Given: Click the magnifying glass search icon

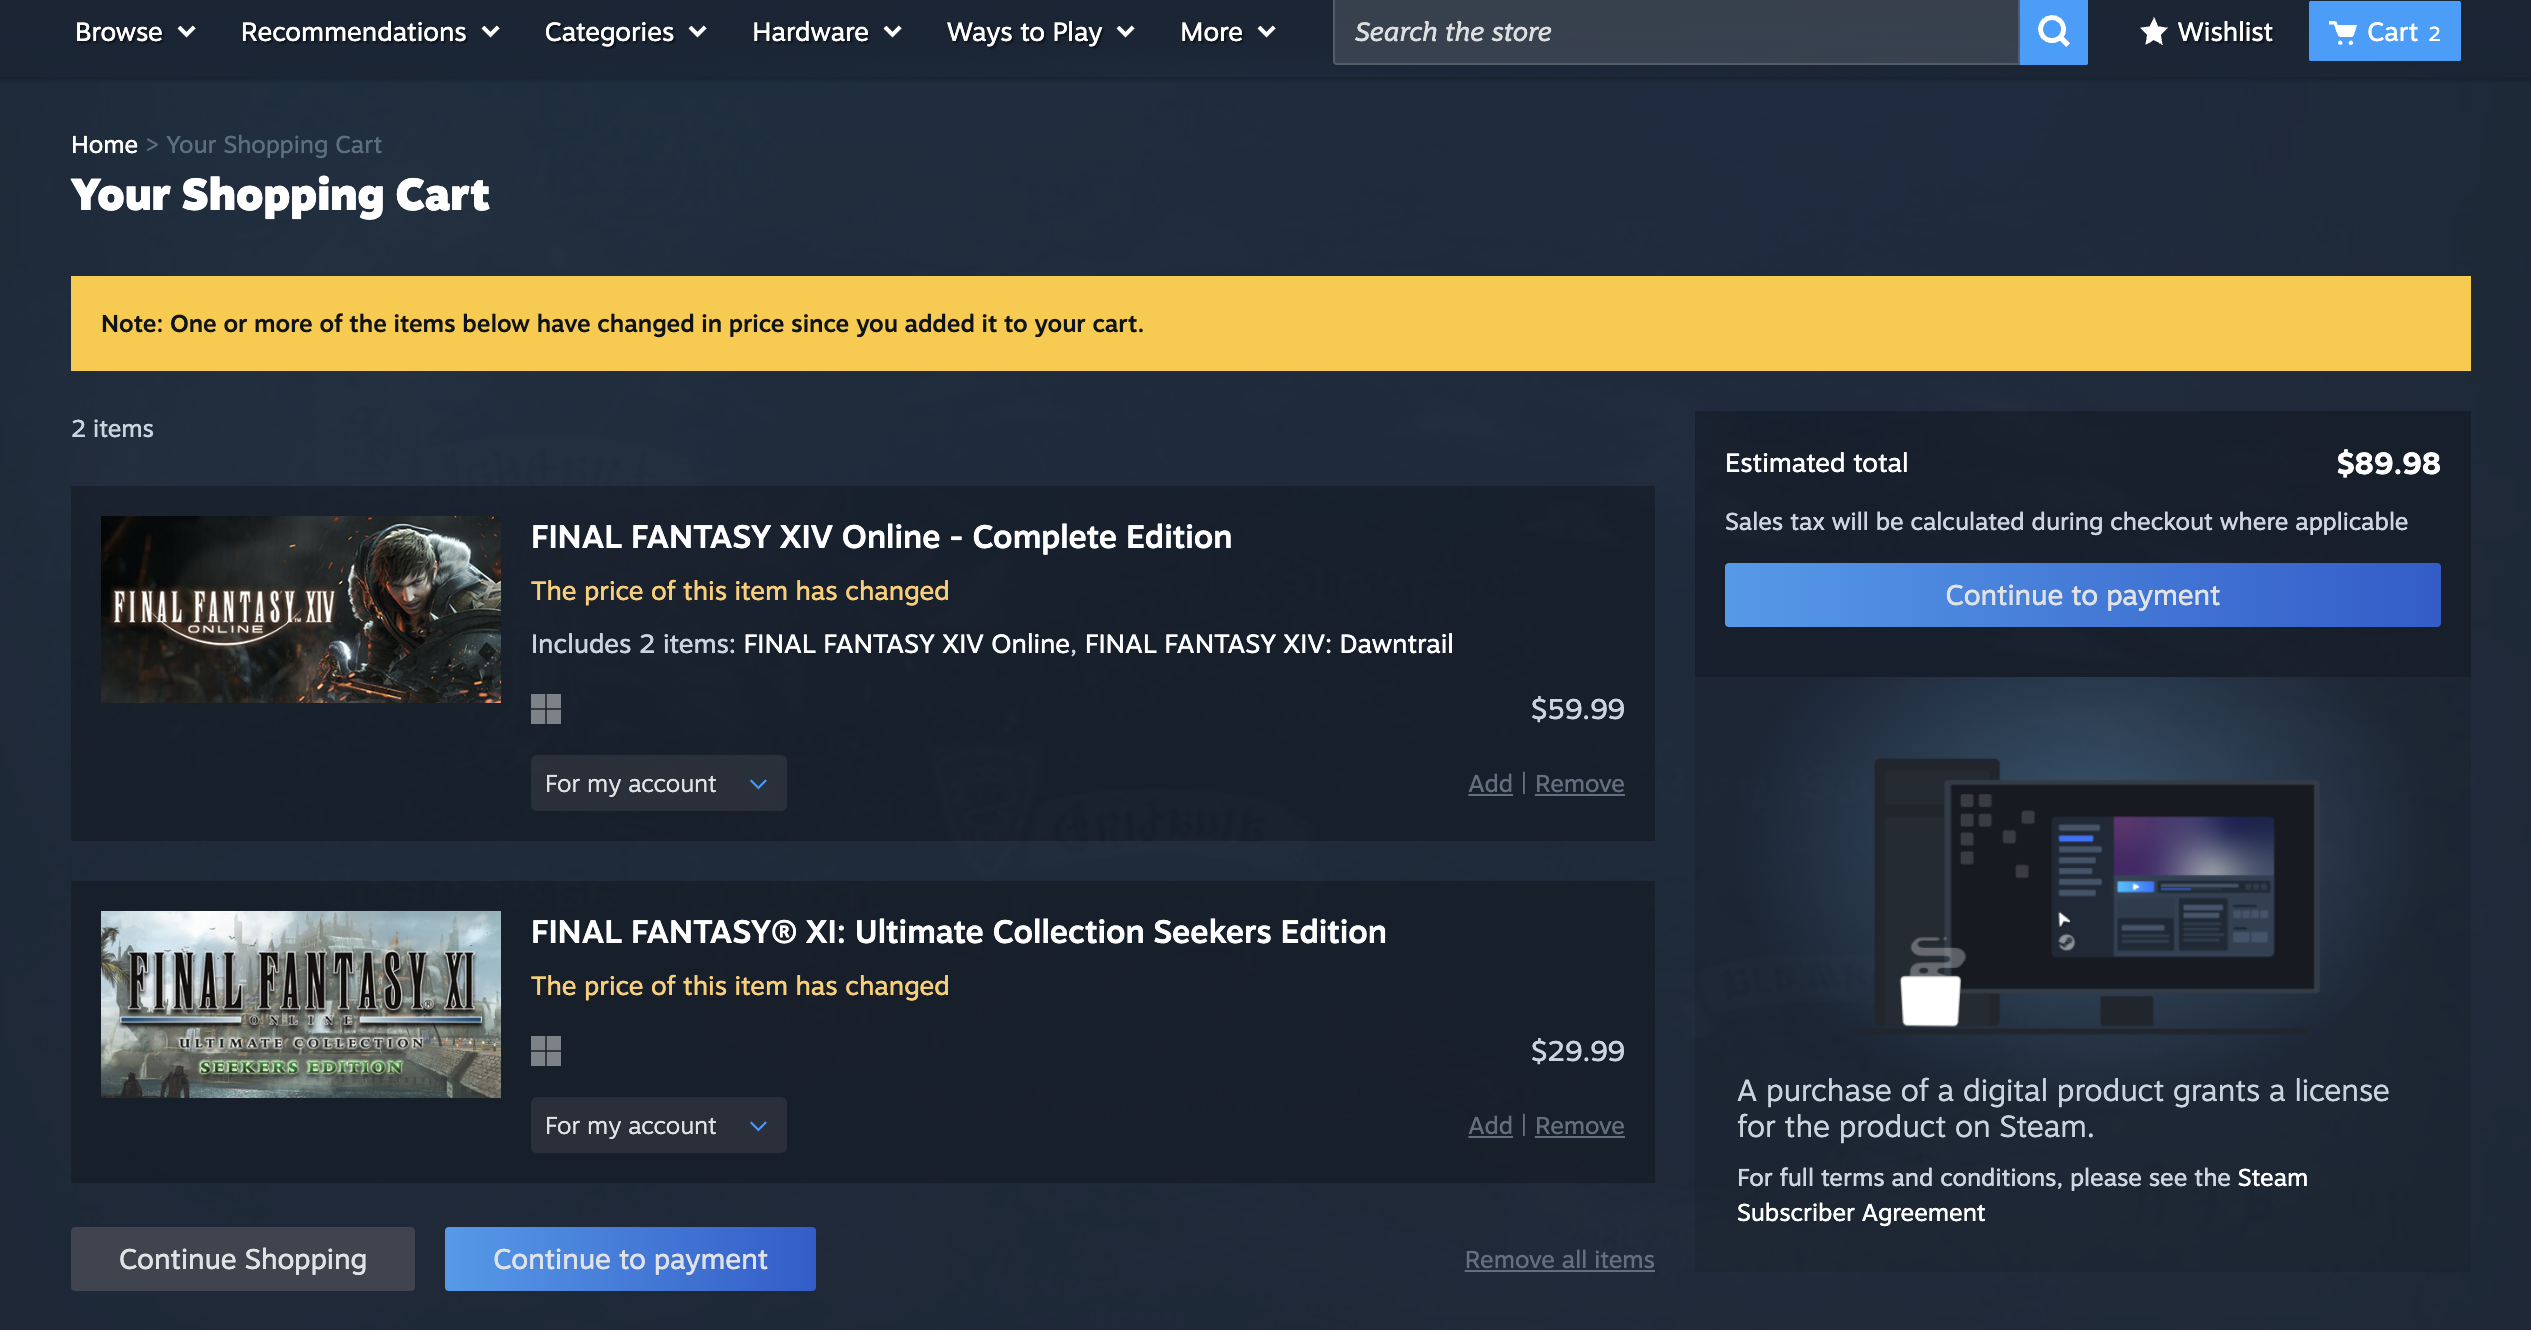Looking at the screenshot, I should 2053,32.
